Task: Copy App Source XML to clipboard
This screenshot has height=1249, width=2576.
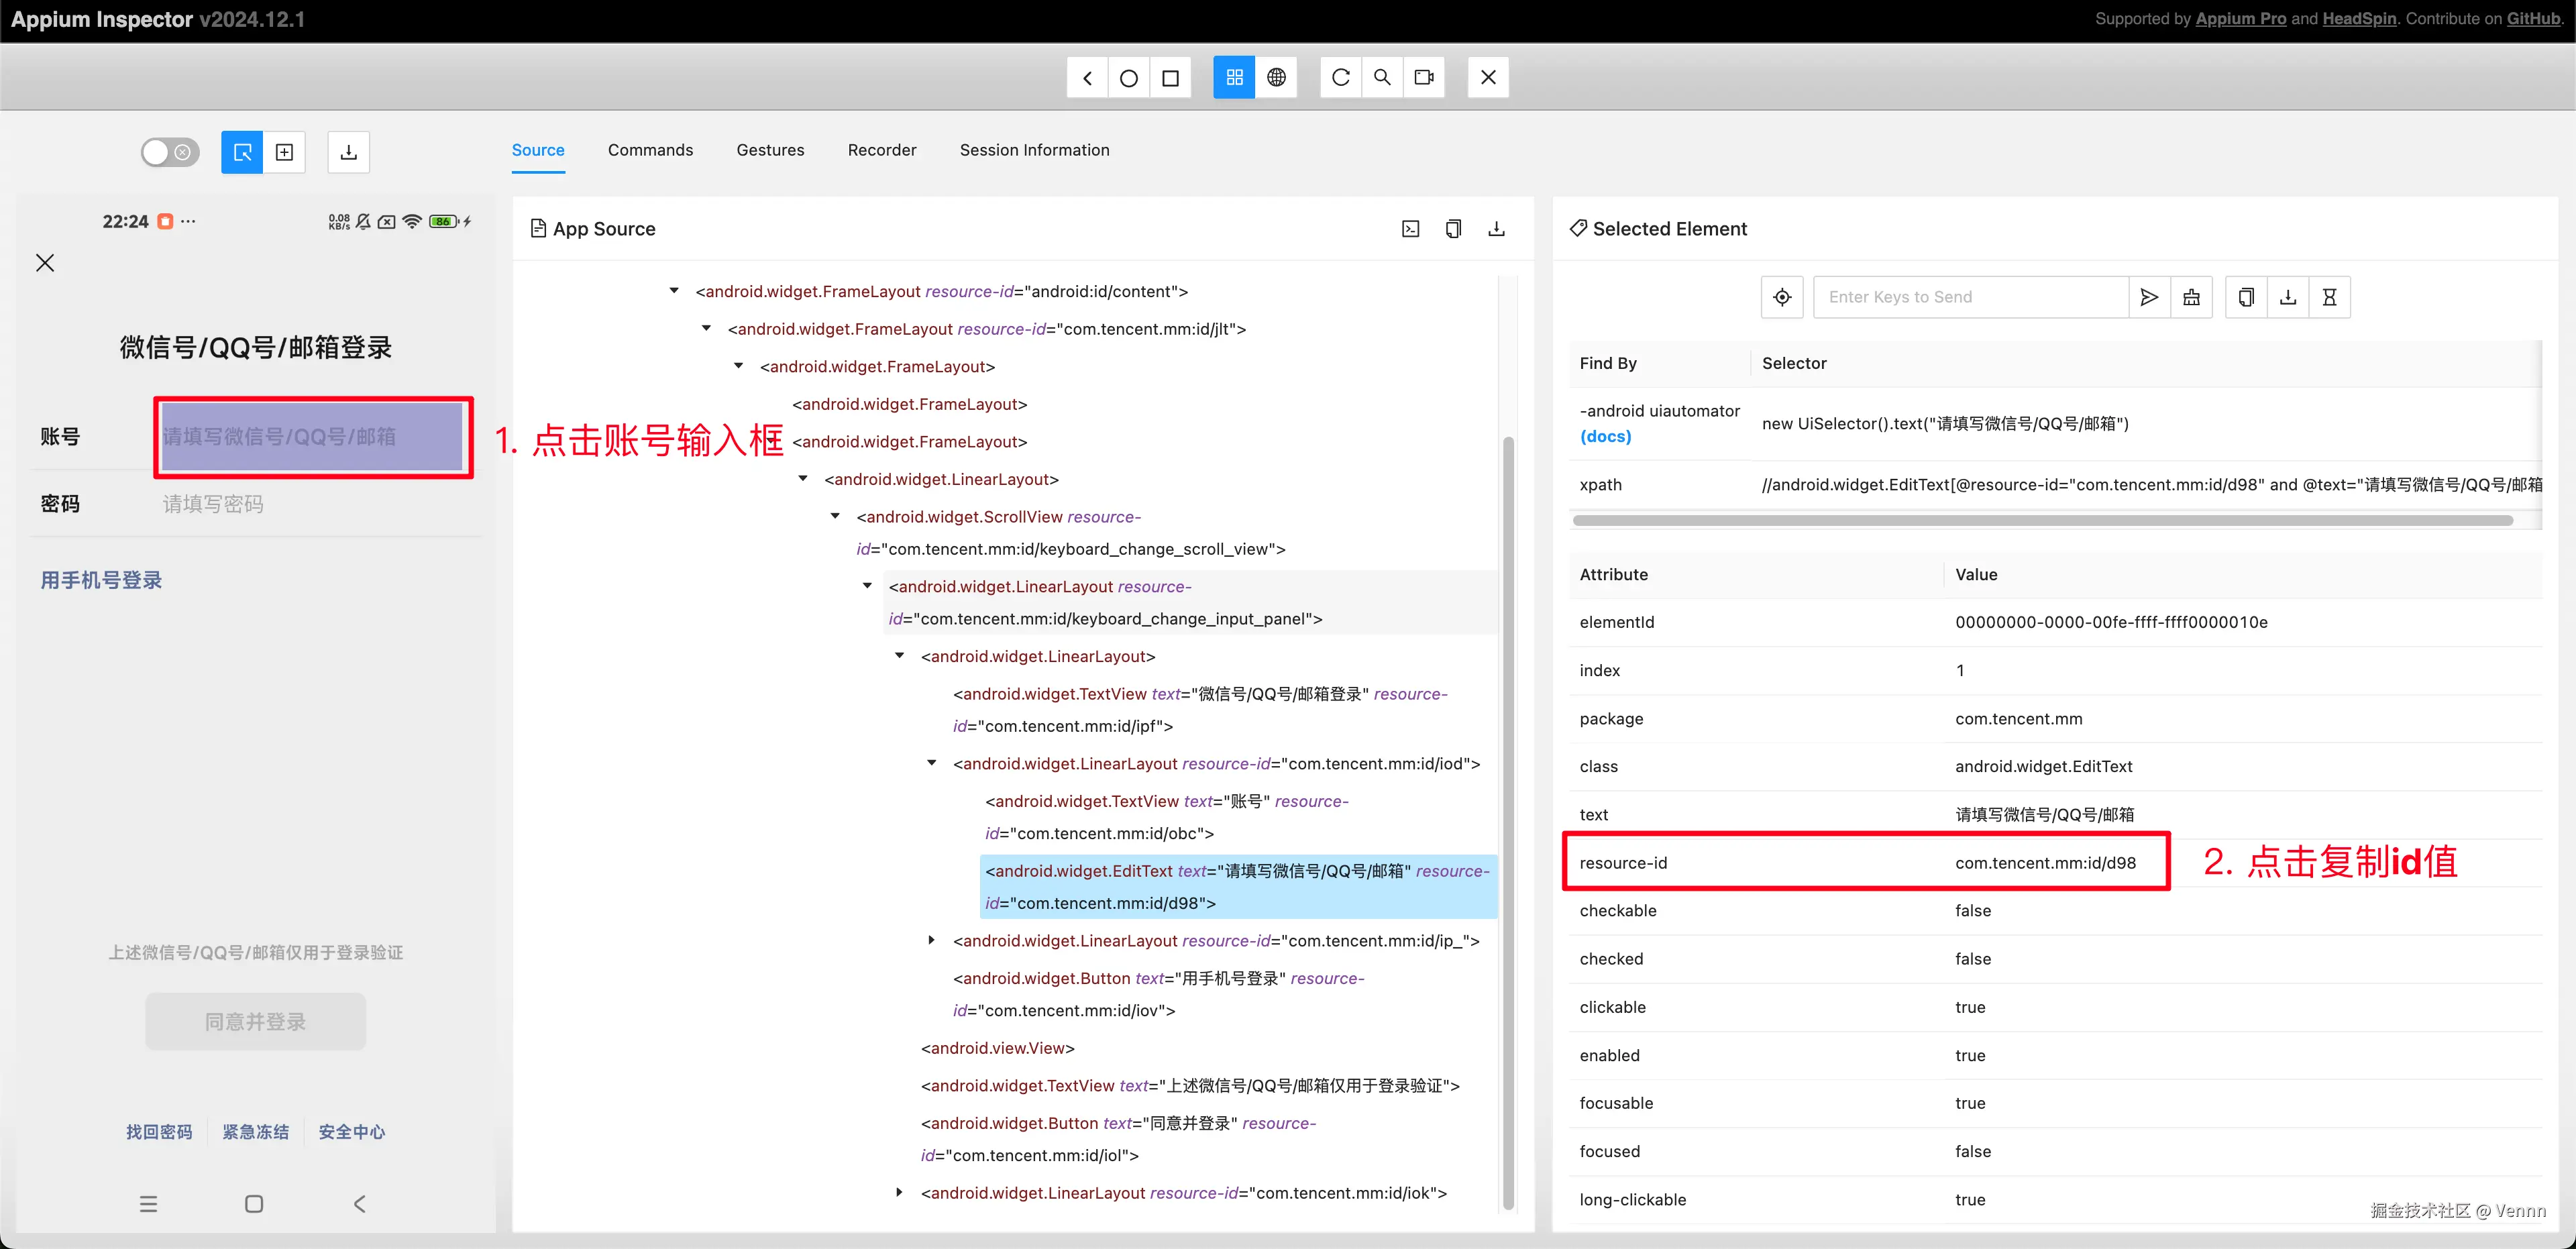Action: (x=1453, y=229)
